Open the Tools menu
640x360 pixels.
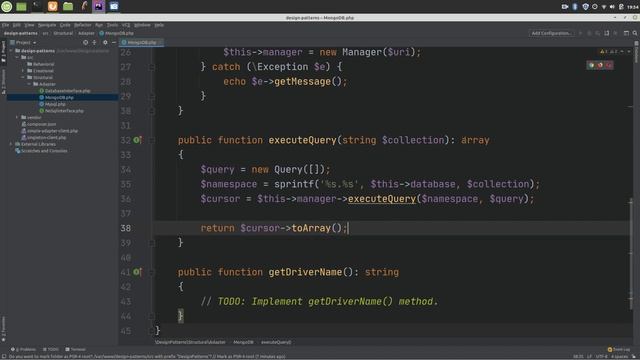coord(112,25)
